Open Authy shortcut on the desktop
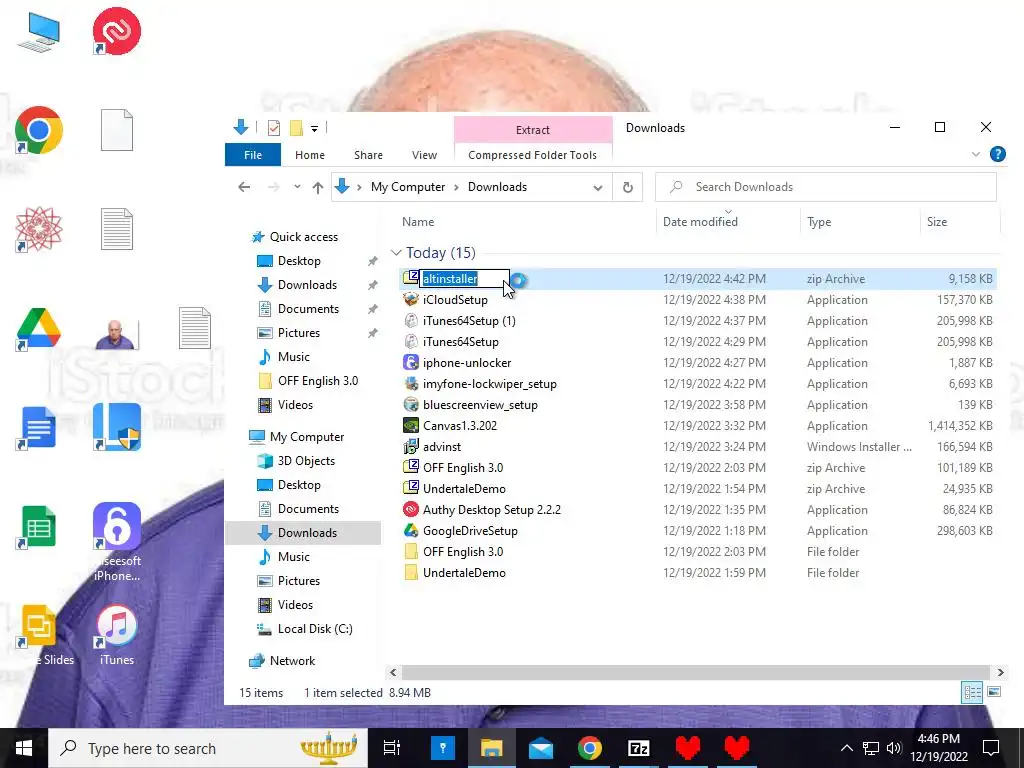The image size is (1024, 768). point(116,31)
